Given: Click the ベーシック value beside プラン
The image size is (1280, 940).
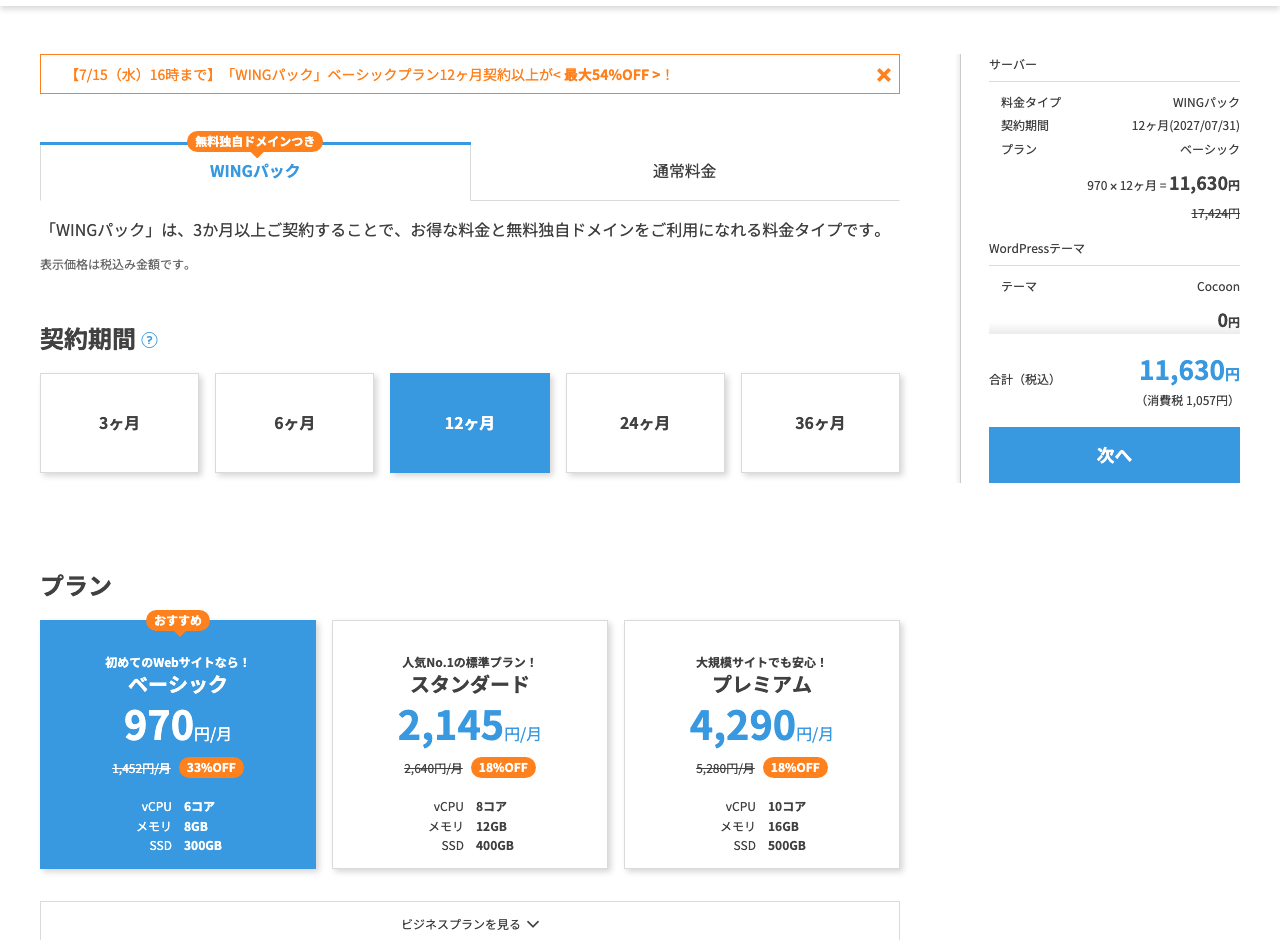Looking at the screenshot, I should (1210, 149).
